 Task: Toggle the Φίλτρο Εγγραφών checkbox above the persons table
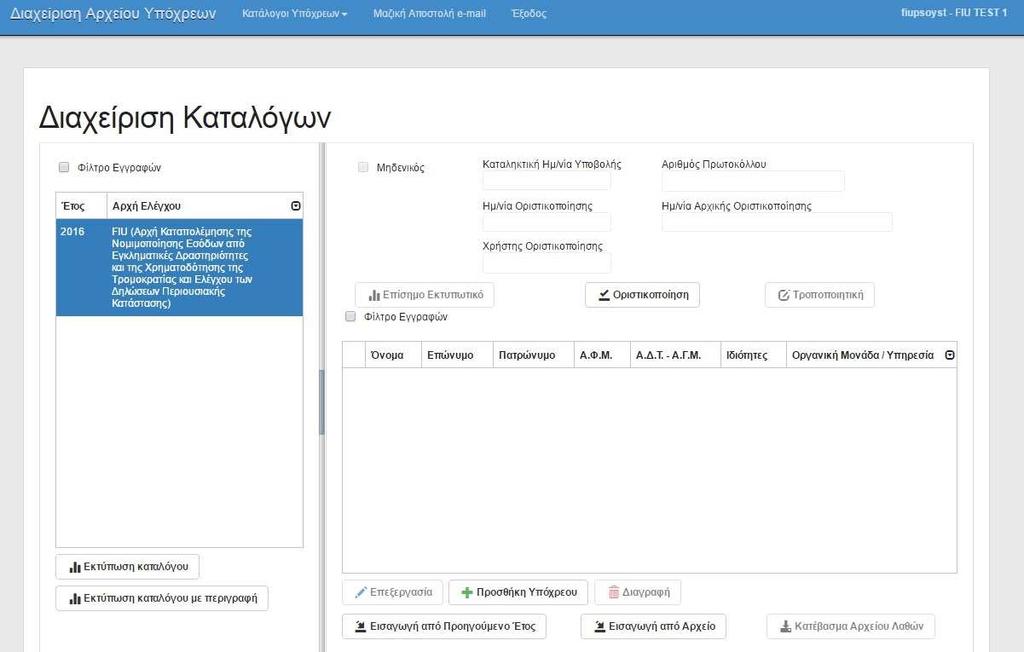[x=350, y=317]
